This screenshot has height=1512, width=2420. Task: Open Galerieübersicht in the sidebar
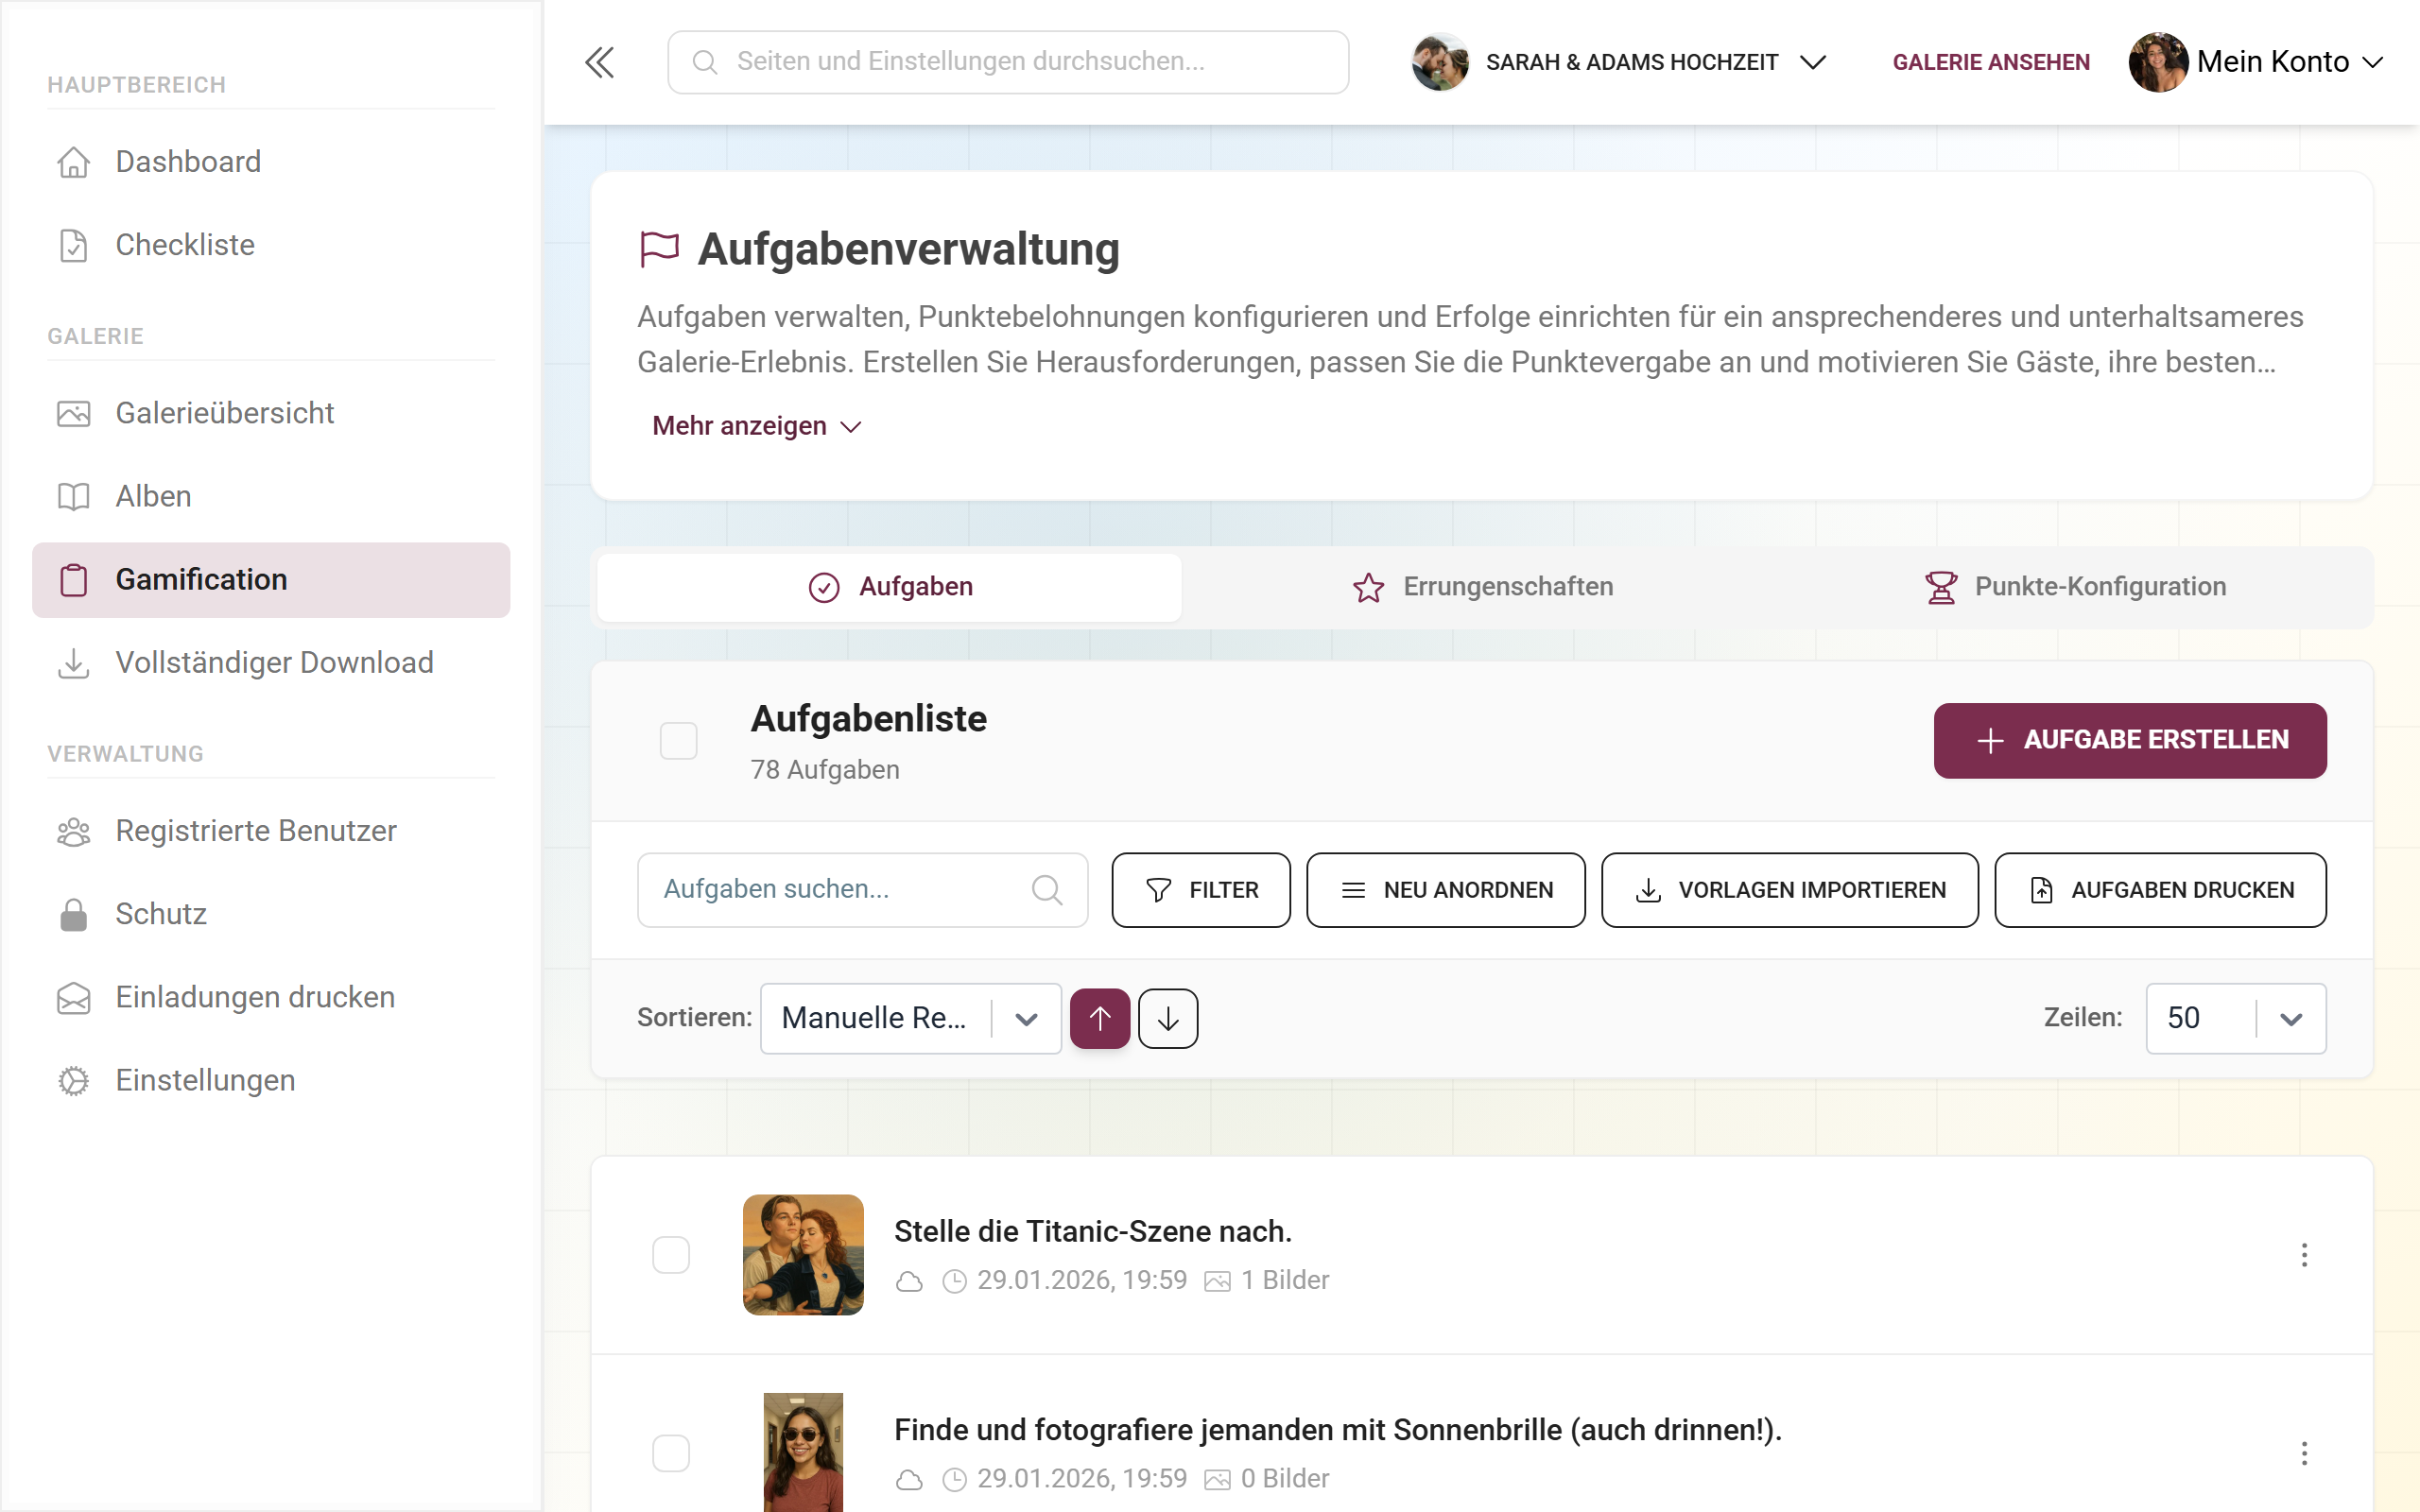pyautogui.click(x=270, y=413)
